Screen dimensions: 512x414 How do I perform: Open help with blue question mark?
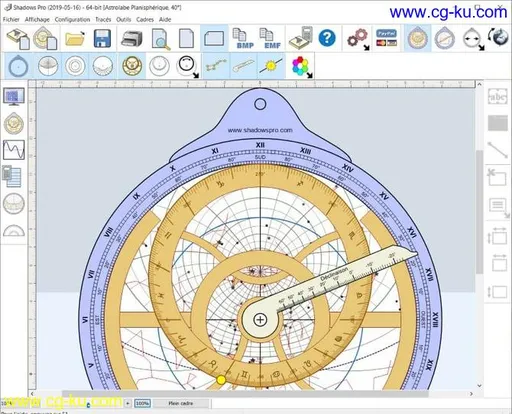point(327,38)
